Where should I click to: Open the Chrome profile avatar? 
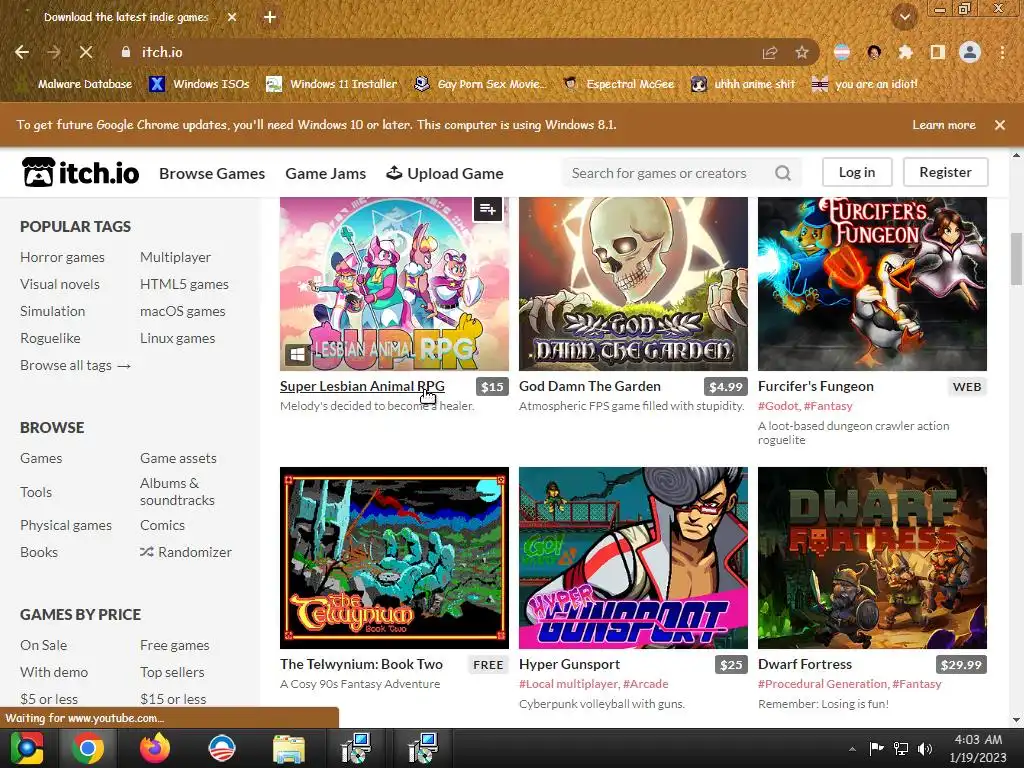[970, 52]
